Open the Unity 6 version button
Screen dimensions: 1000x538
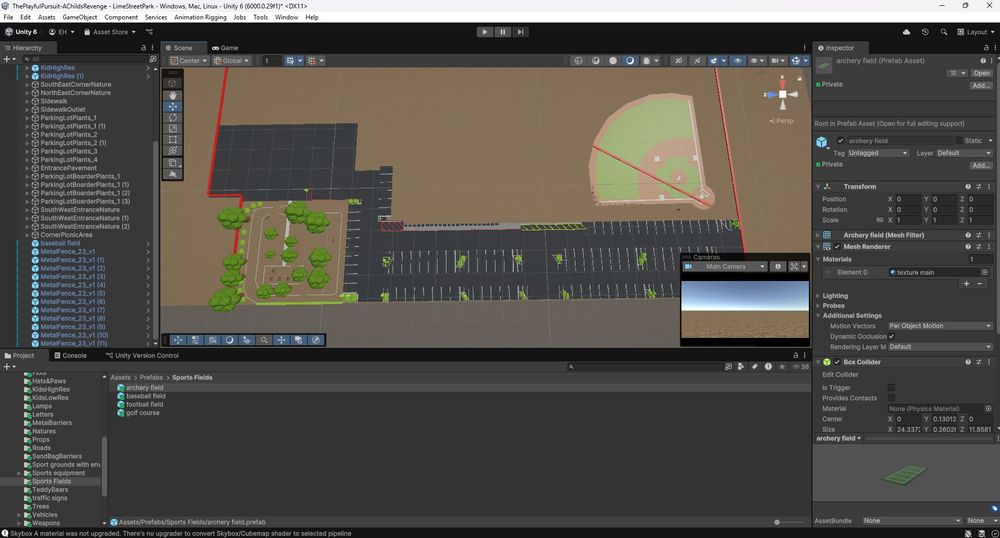click(21, 32)
